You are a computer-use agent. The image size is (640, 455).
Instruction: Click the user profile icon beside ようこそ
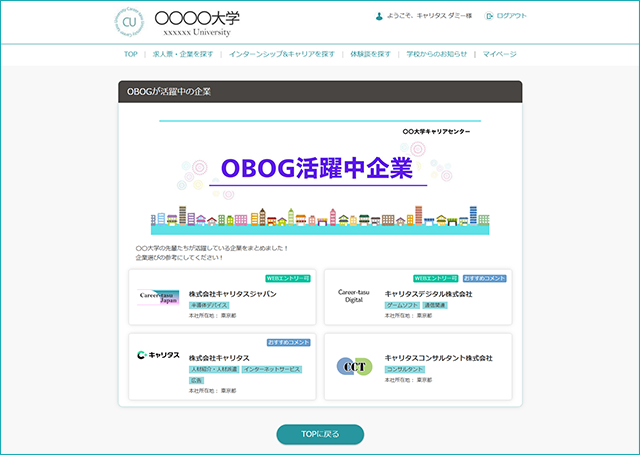[x=379, y=16]
